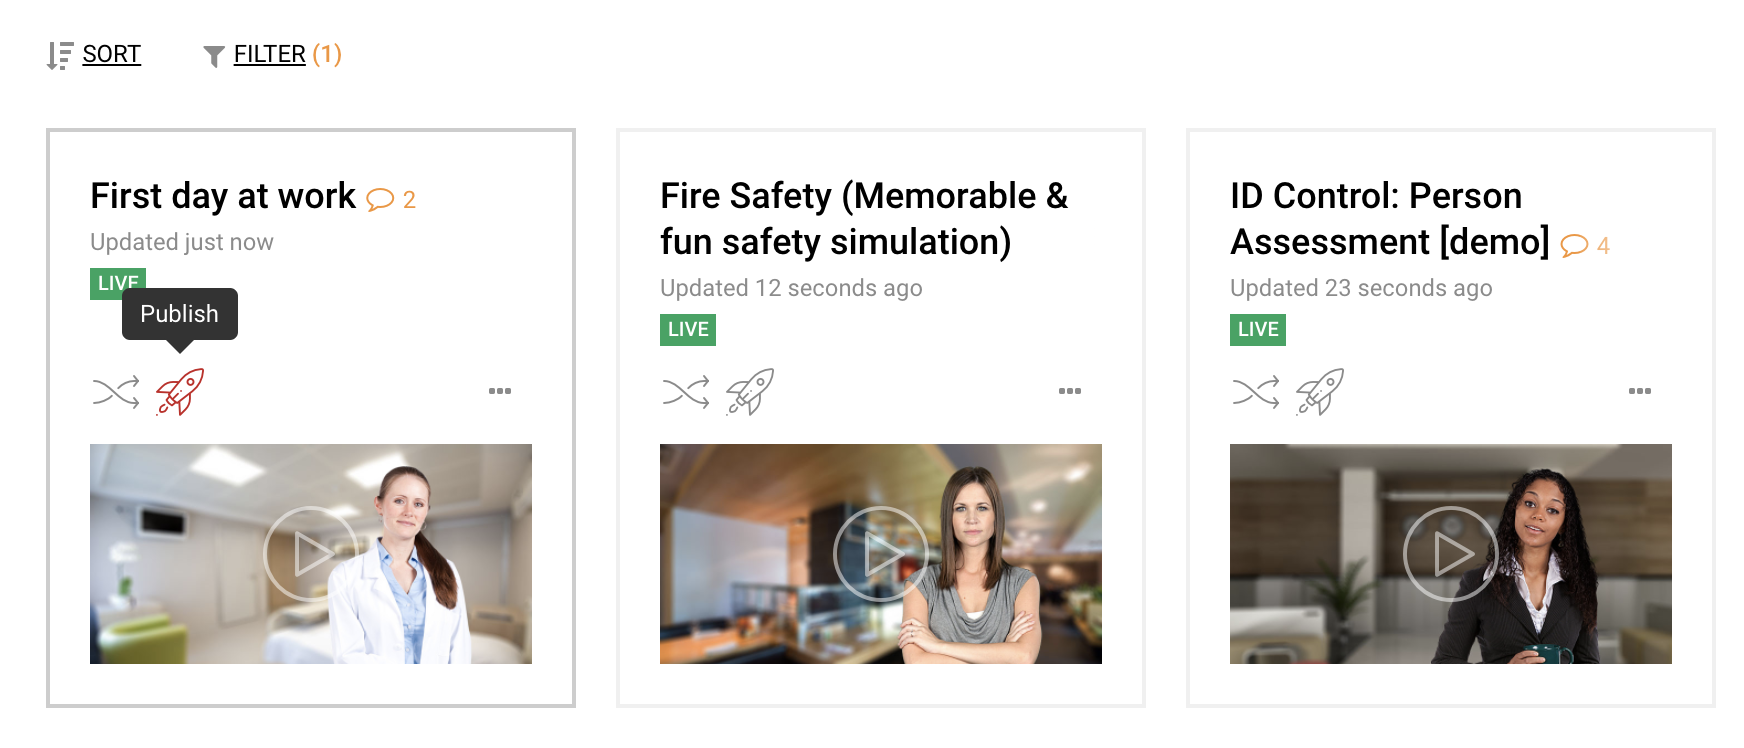
Task: Click the funnel filter icon
Action: [213, 56]
